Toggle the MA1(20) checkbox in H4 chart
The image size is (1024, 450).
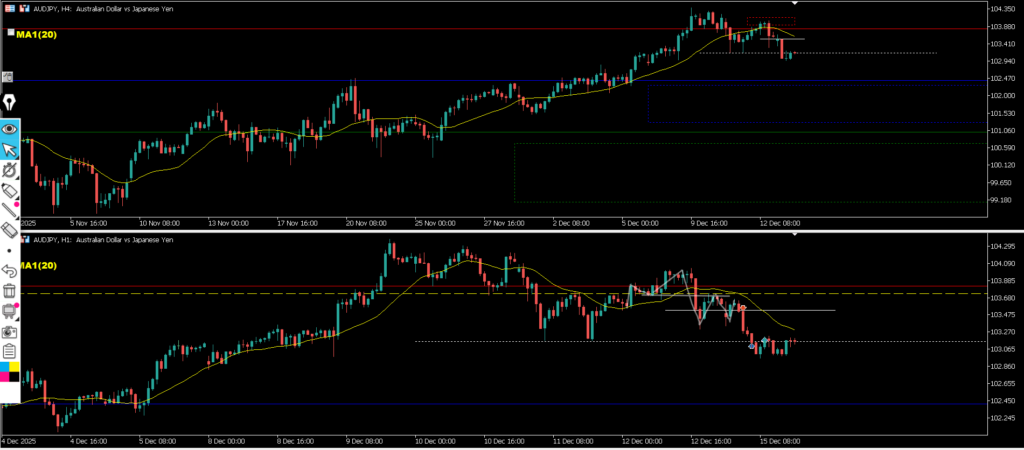[x=11, y=33]
